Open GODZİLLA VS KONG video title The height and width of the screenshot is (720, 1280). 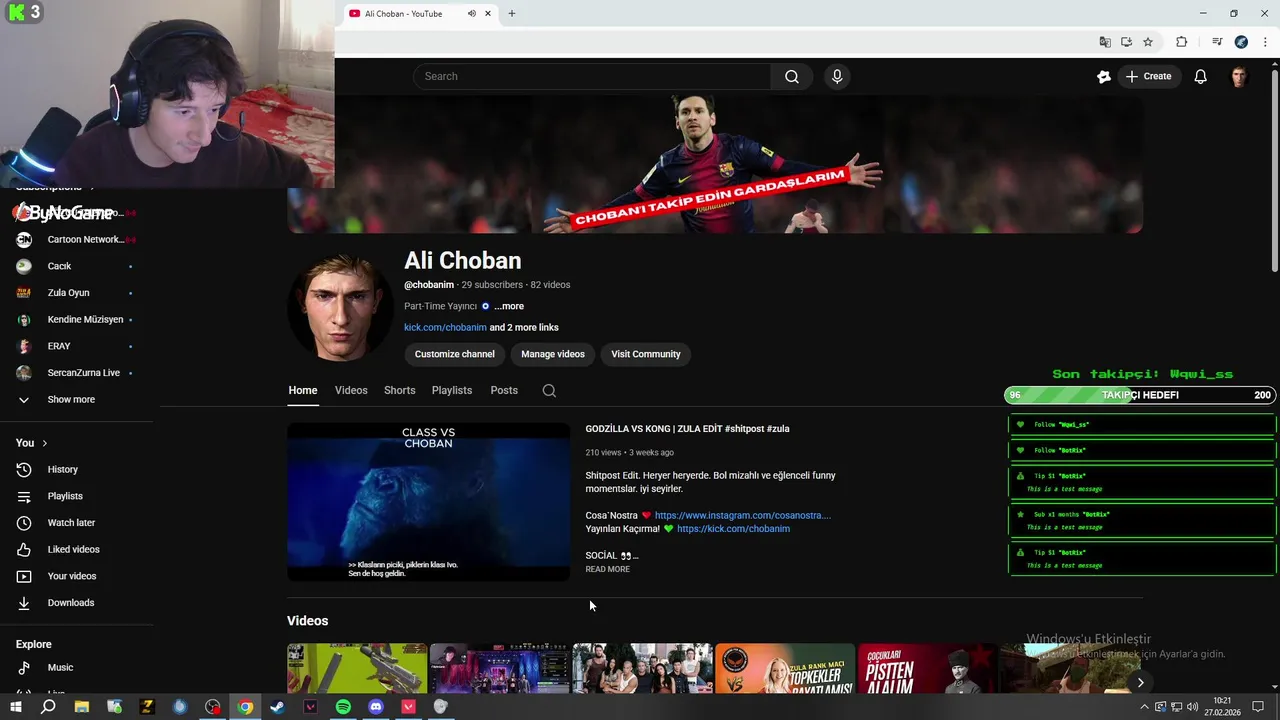click(x=687, y=429)
